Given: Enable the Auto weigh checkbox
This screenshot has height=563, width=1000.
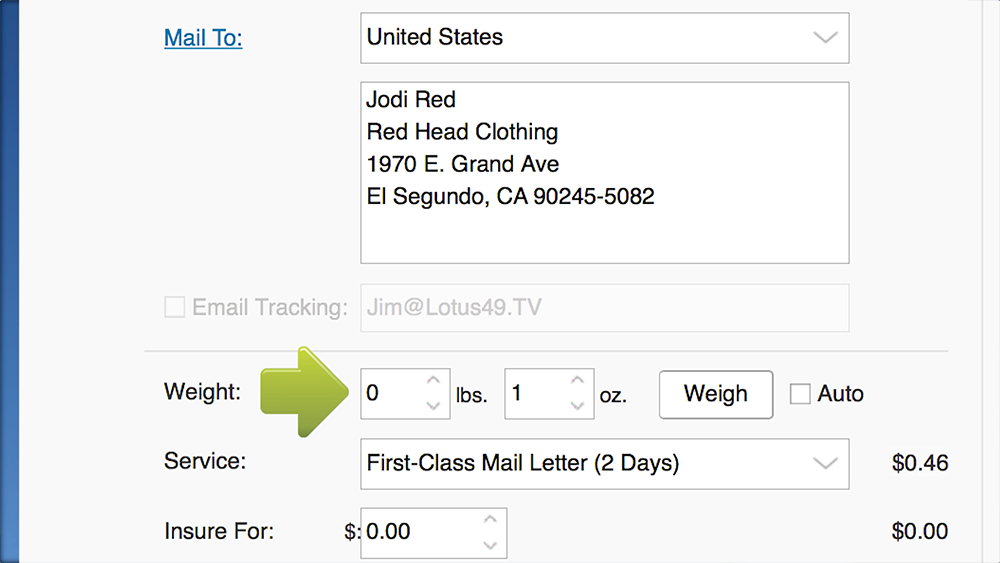Looking at the screenshot, I should point(800,393).
